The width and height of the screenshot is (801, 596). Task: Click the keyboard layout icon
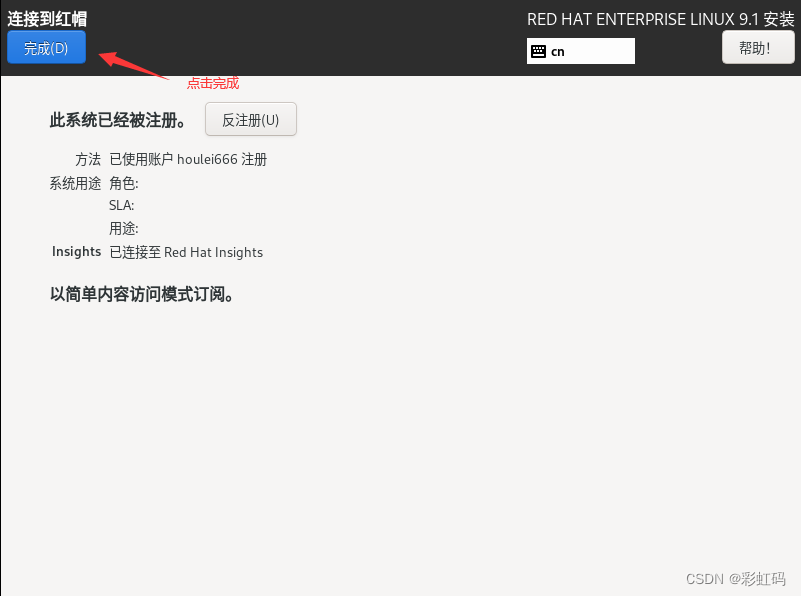coord(538,51)
